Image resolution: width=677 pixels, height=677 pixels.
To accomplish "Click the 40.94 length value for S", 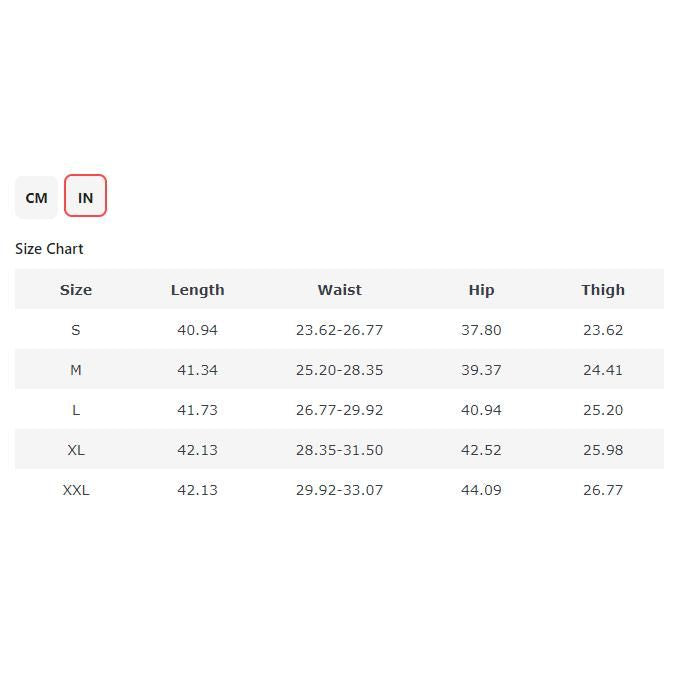I will pos(197,330).
